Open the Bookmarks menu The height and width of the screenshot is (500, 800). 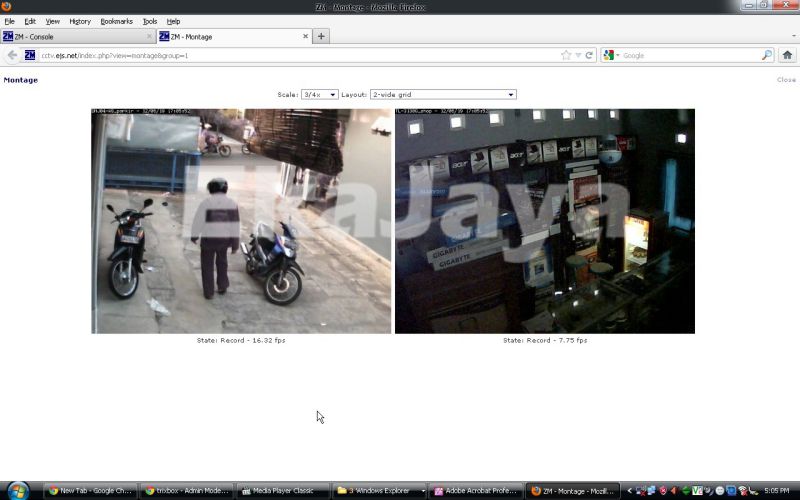click(116, 21)
